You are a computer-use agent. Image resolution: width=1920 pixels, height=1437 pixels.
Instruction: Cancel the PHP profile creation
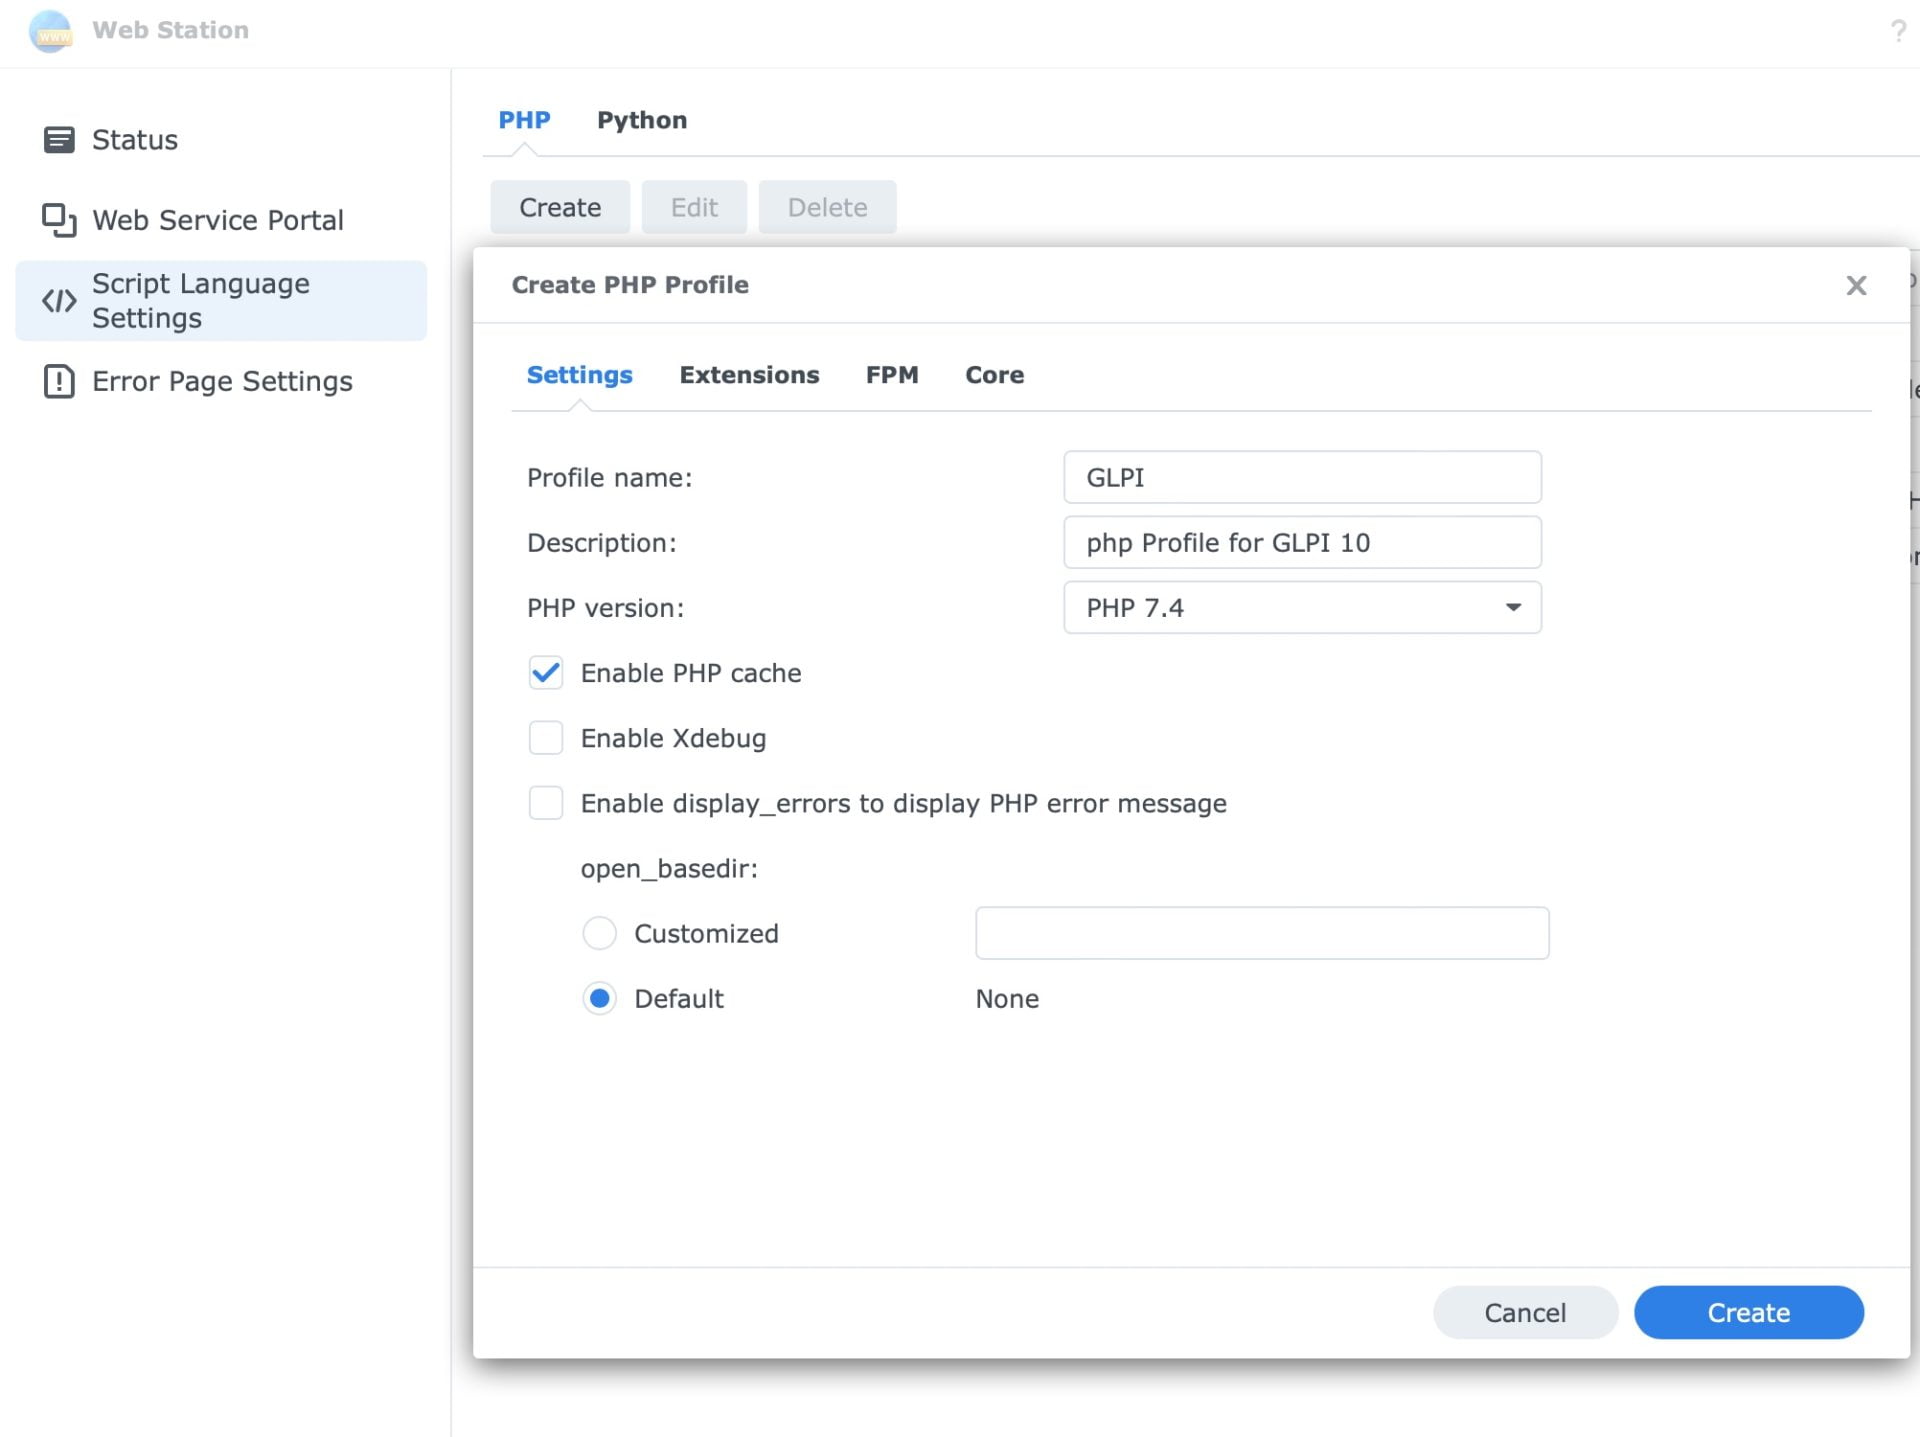(x=1525, y=1312)
